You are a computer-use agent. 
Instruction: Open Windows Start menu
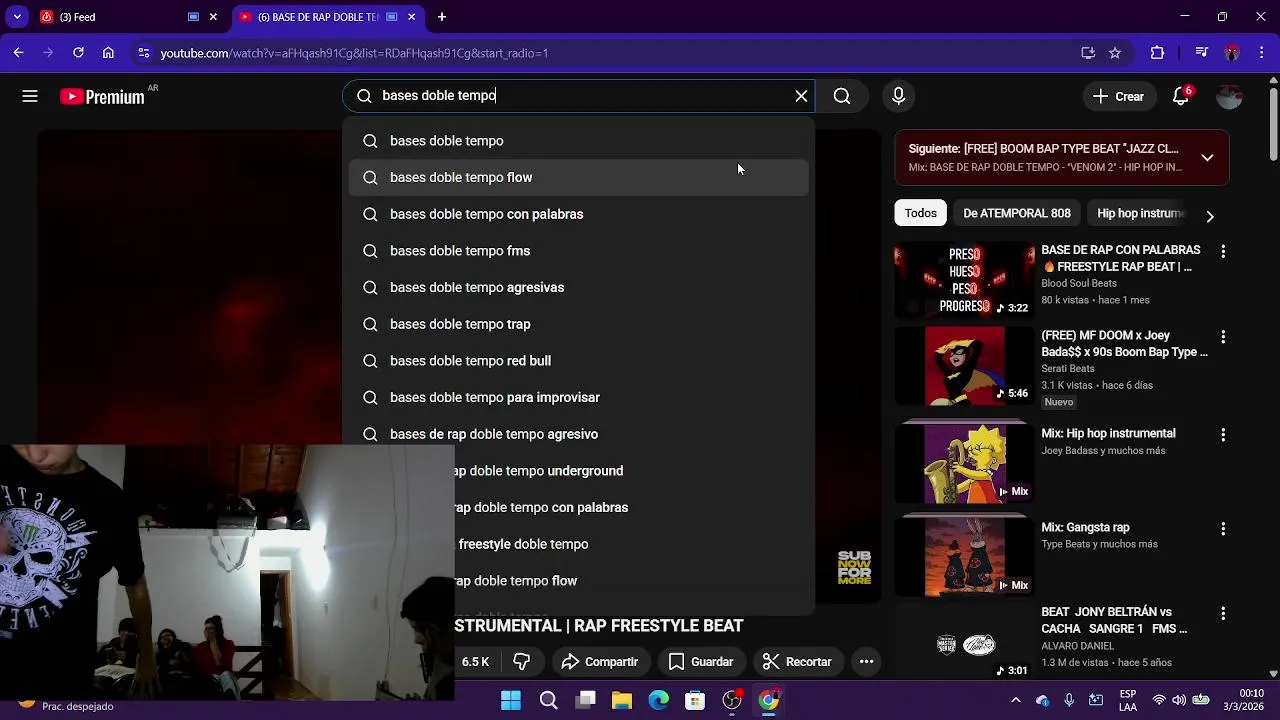pyautogui.click(x=510, y=700)
